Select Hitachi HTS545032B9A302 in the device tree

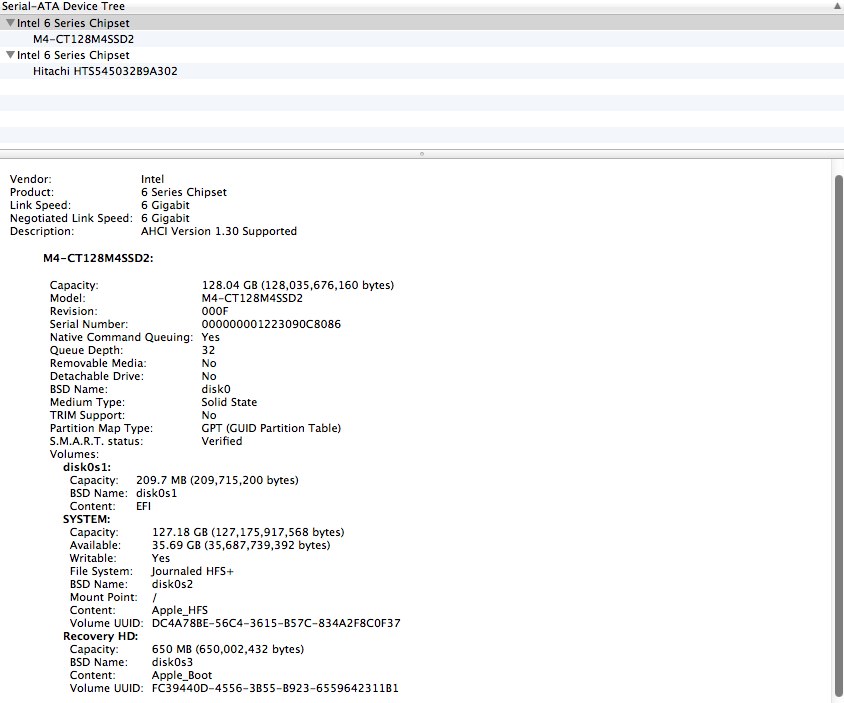click(x=105, y=71)
